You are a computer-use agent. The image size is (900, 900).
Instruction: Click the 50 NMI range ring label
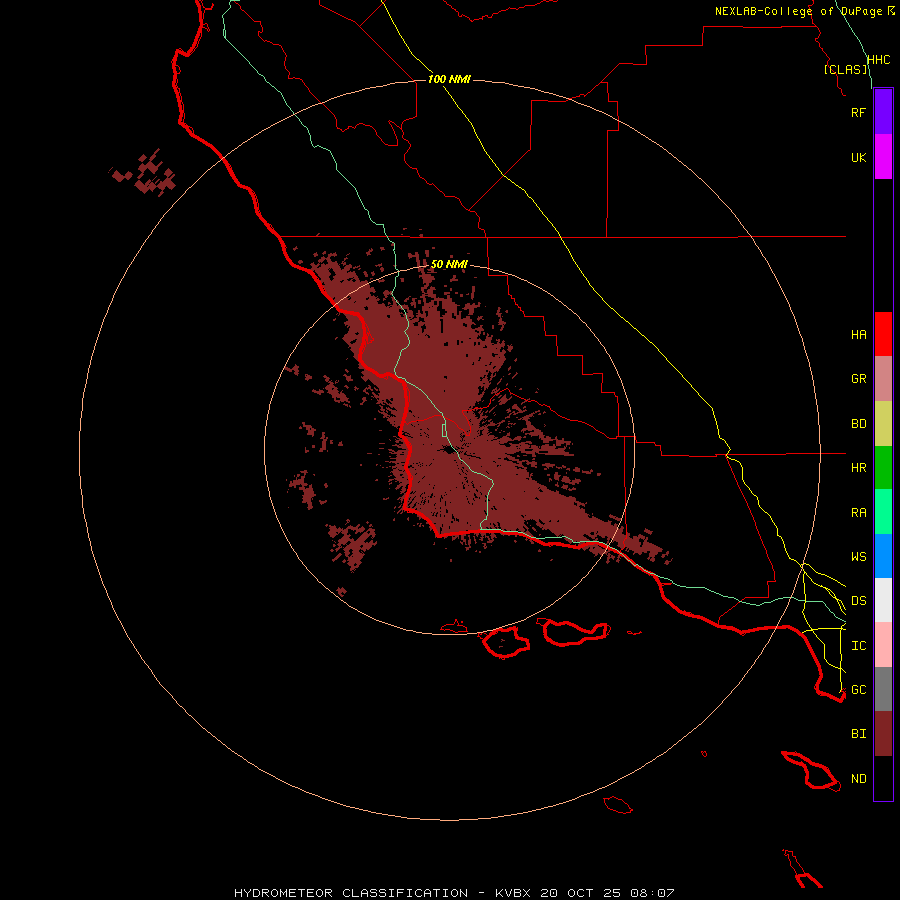[449, 264]
